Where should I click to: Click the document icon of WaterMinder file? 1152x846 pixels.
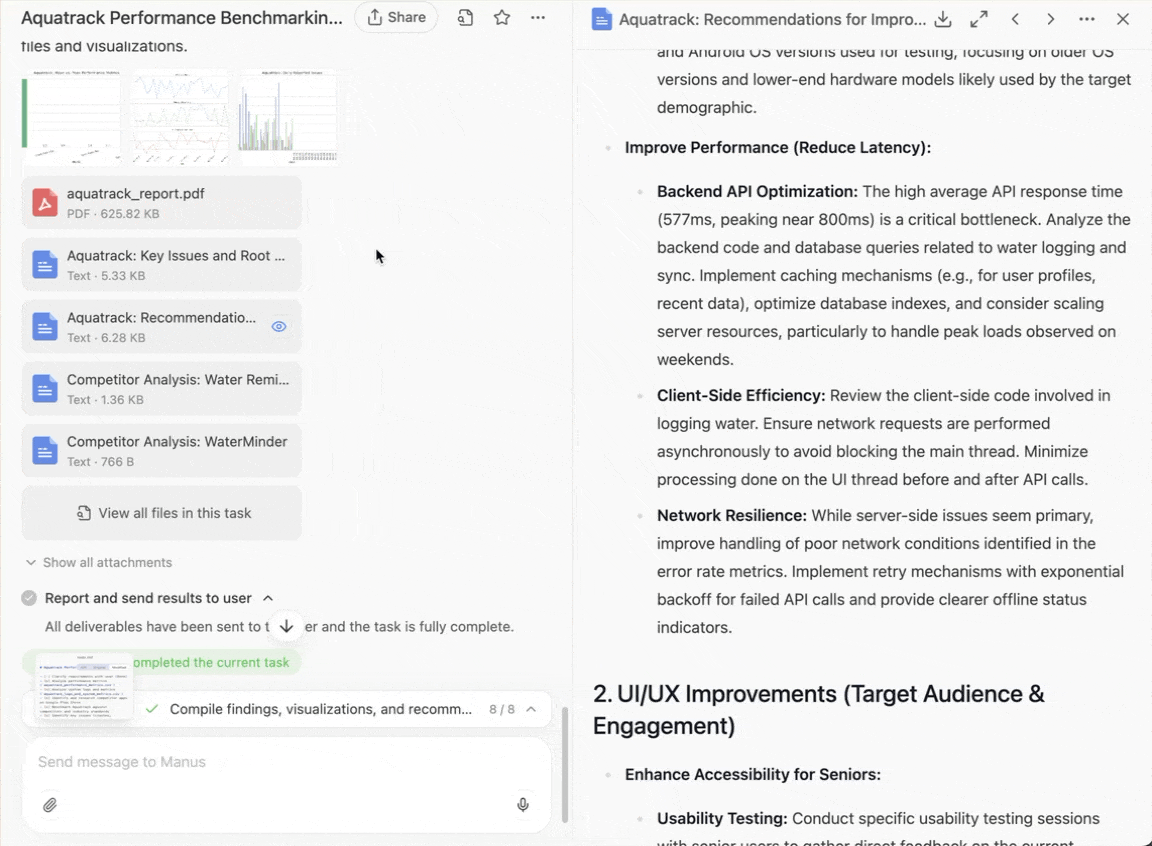(45, 450)
